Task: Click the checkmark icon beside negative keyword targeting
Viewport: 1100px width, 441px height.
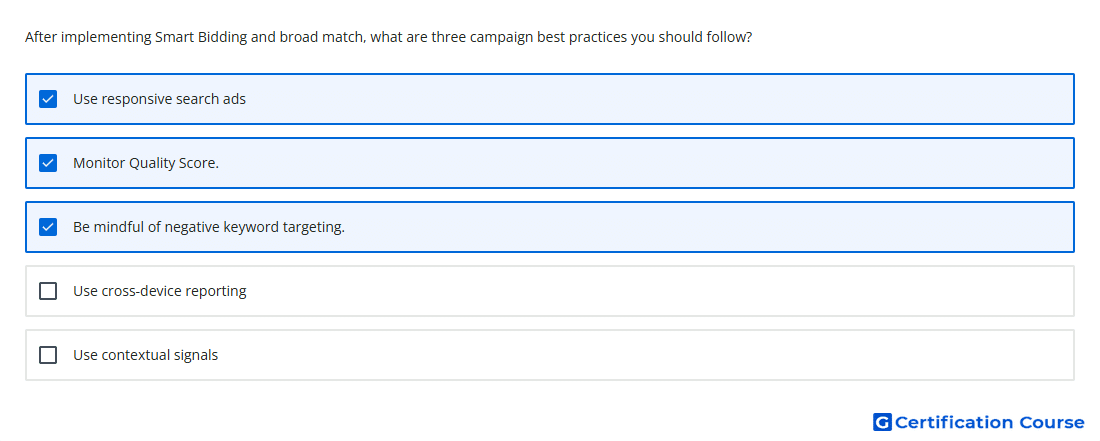Action: 48,227
